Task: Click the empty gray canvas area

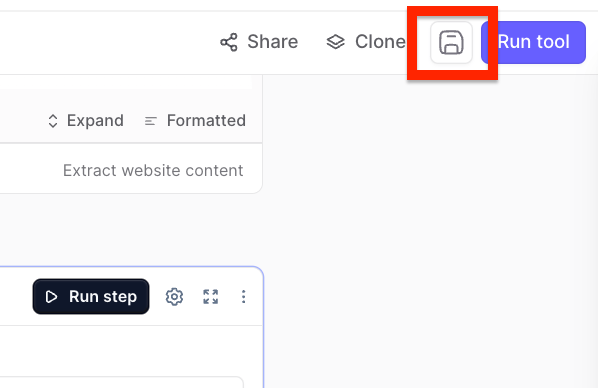Action: tap(430, 231)
